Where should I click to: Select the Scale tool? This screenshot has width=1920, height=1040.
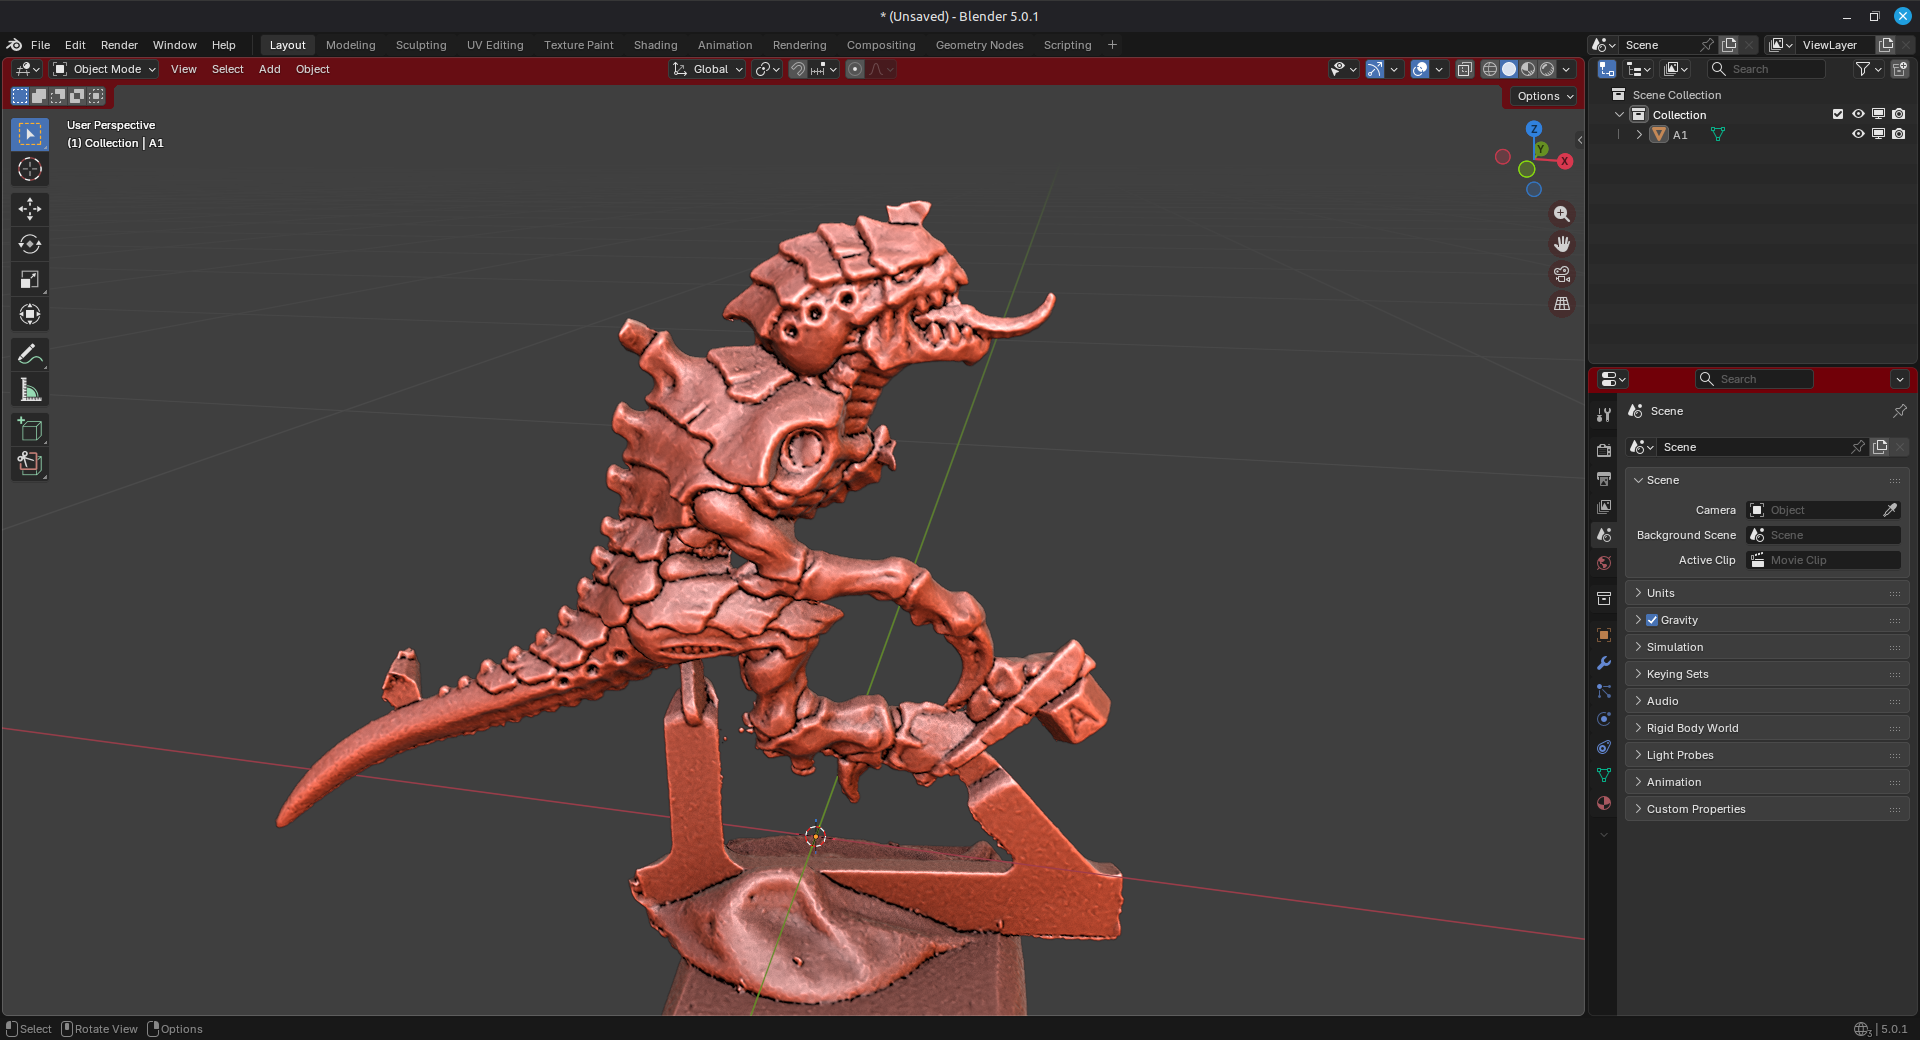click(30, 280)
